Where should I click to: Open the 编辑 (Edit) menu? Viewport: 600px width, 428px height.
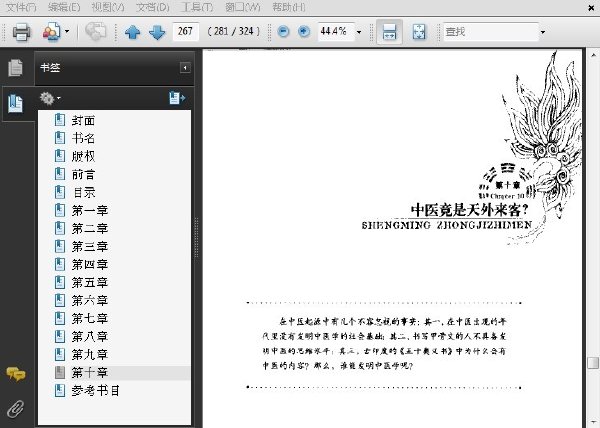[x=64, y=7]
